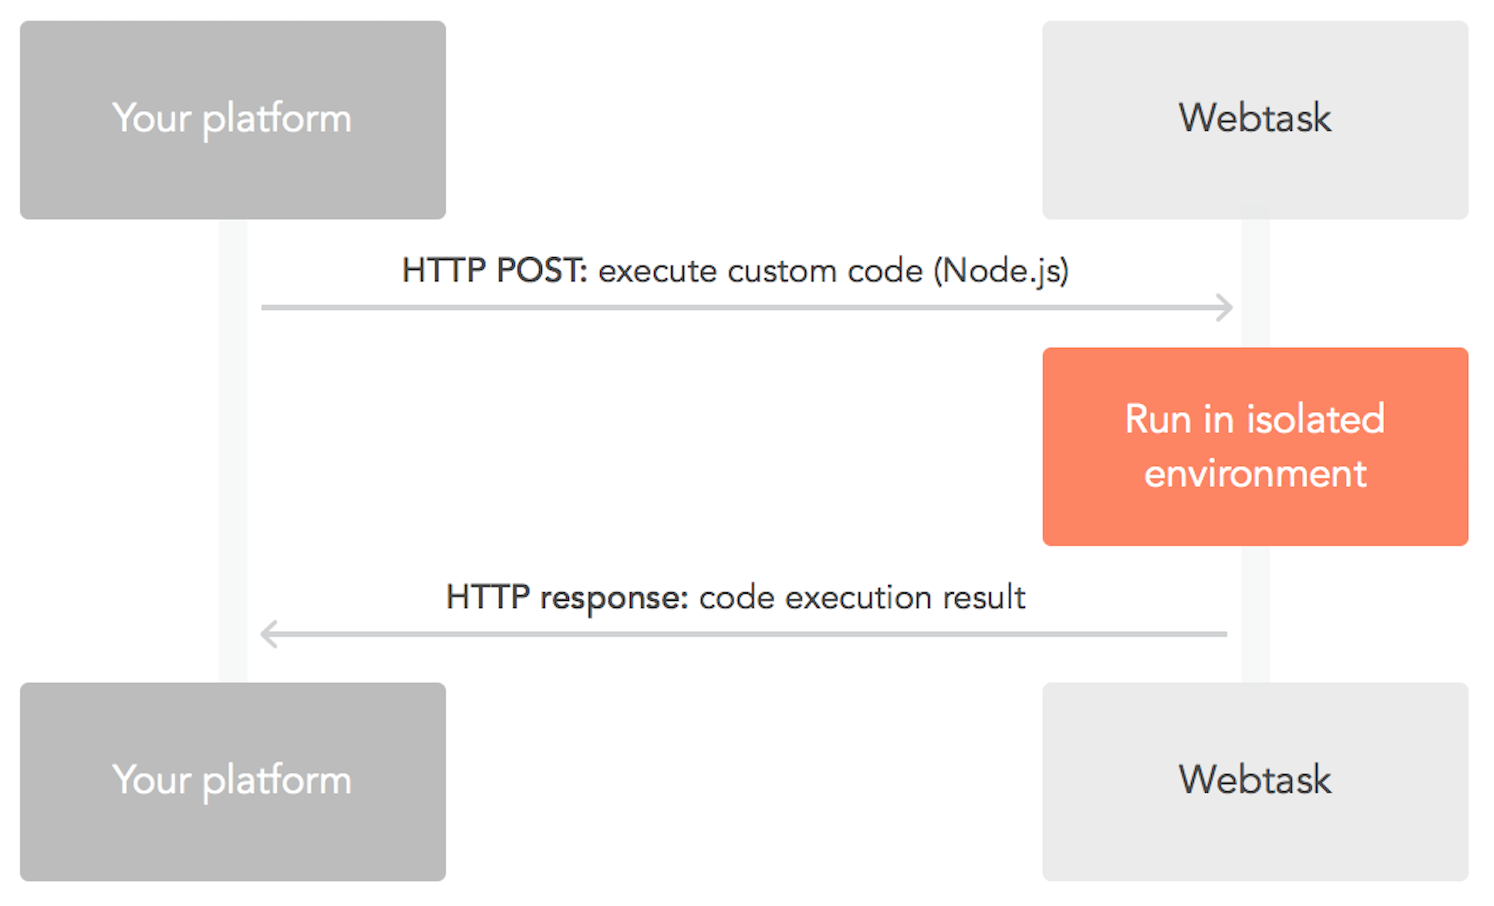This screenshot has width=1494, height=906.
Task: Click the word 'Webtask' in the top box
Action: point(1255,118)
